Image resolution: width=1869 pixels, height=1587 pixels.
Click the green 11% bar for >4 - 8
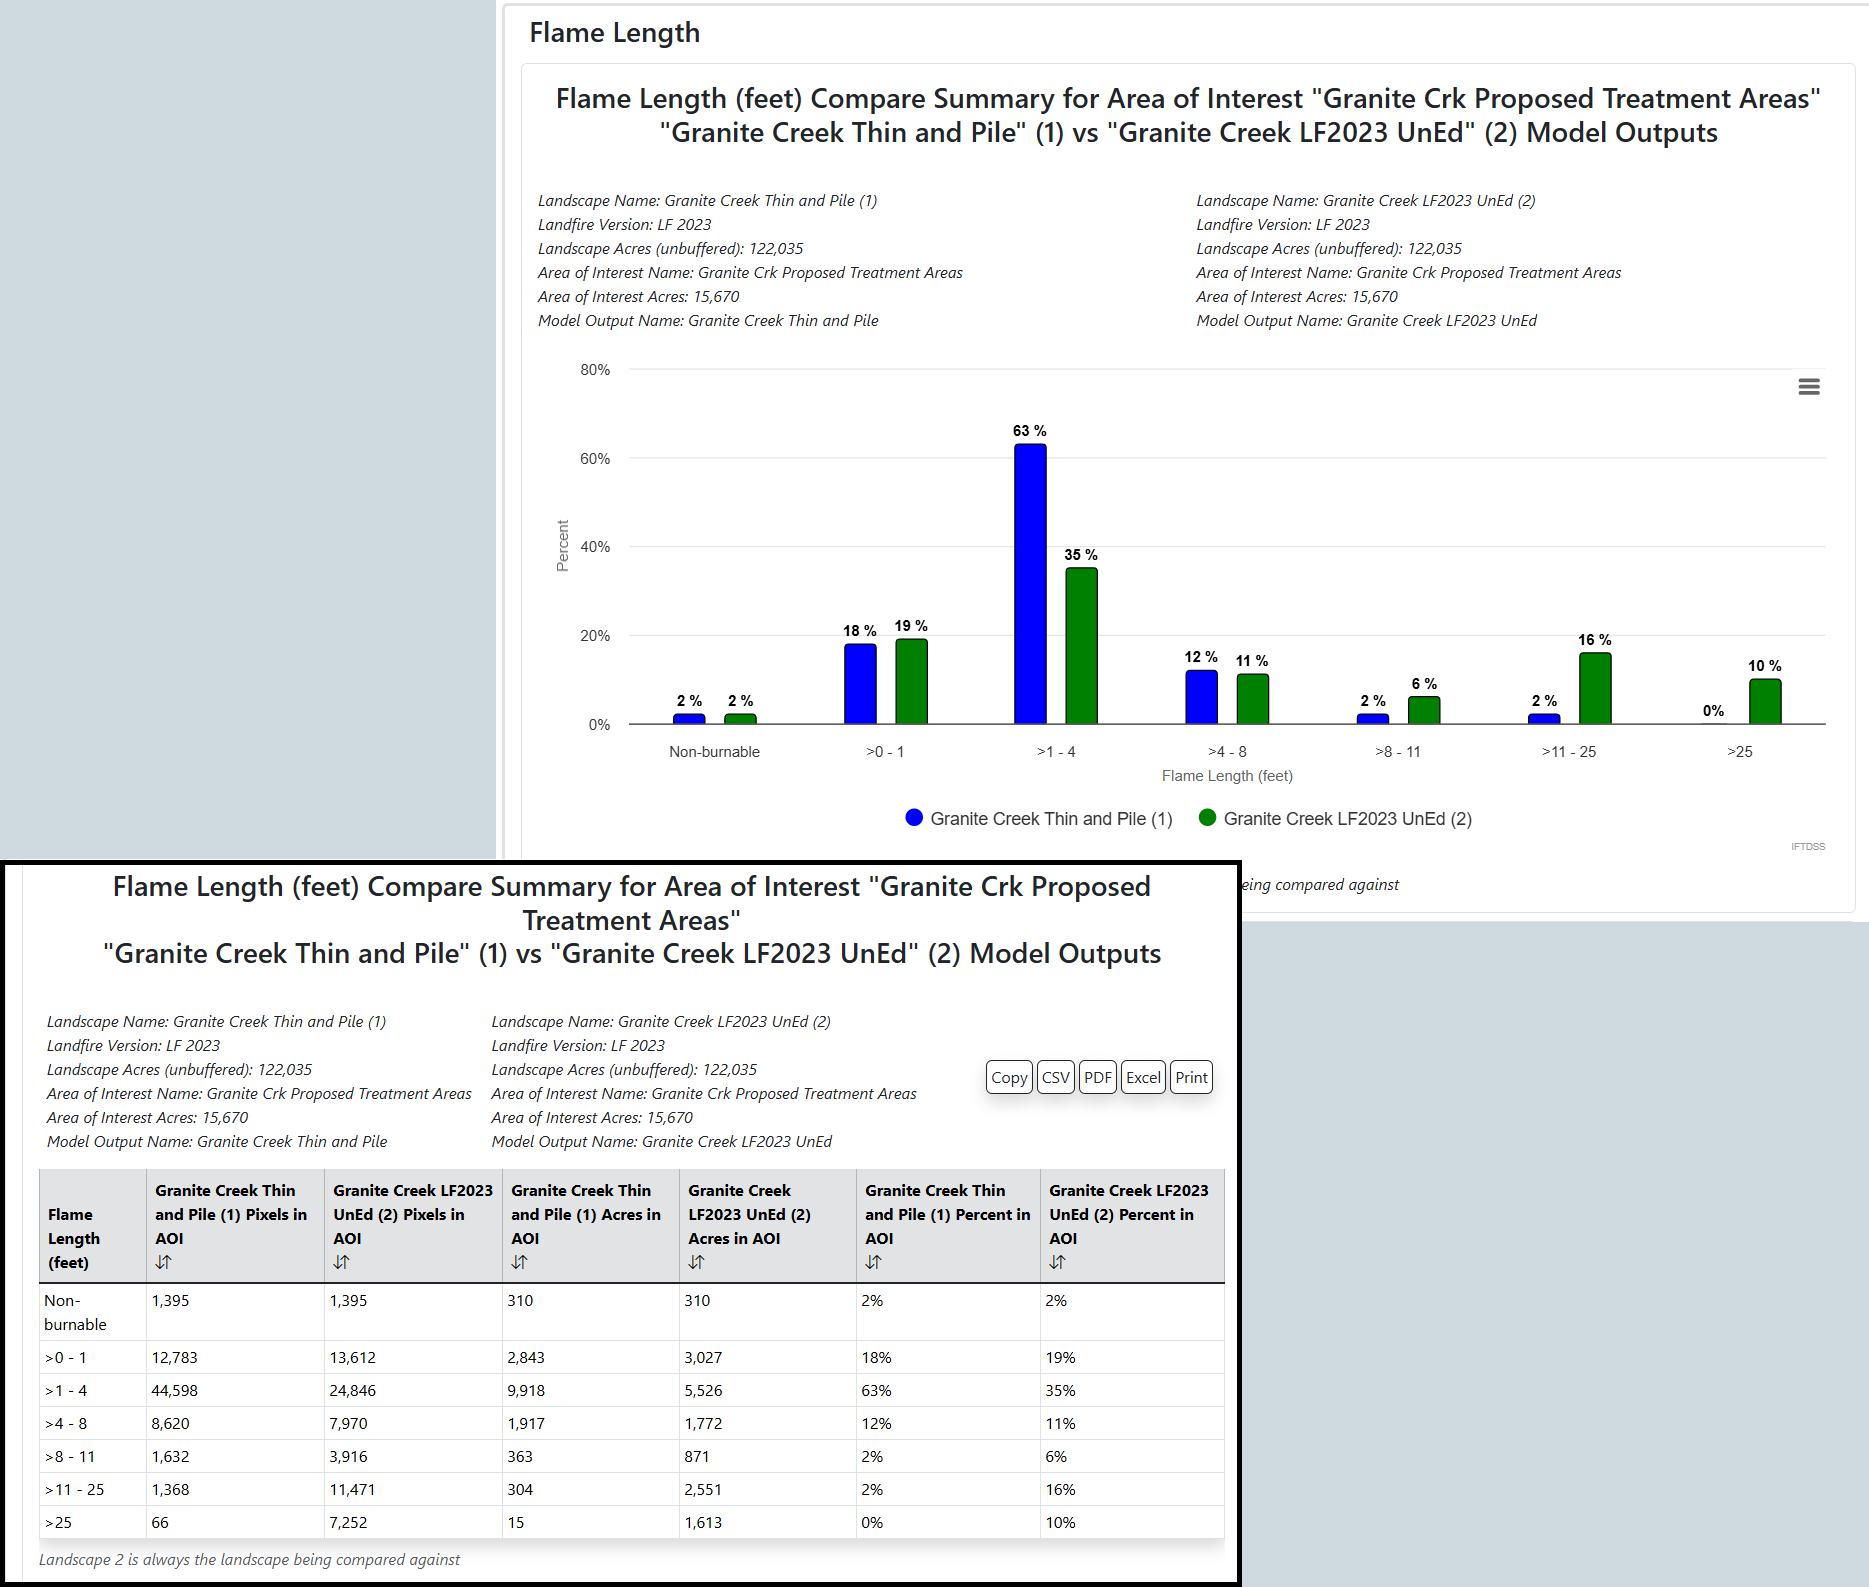pyautogui.click(x=1252, y=699)
